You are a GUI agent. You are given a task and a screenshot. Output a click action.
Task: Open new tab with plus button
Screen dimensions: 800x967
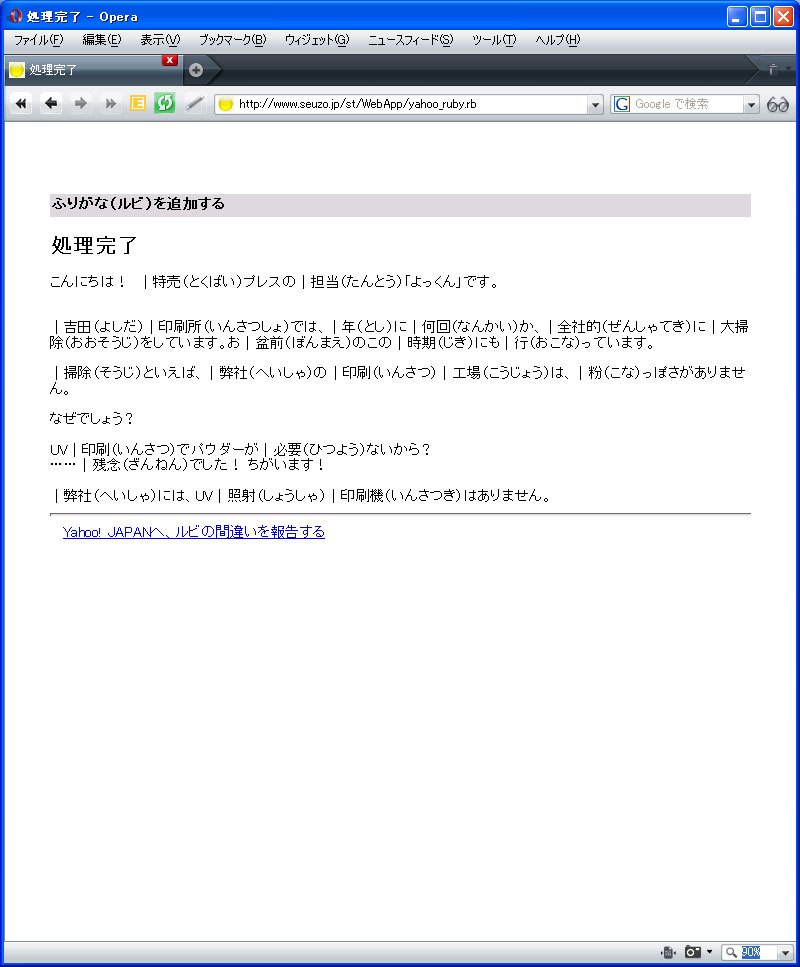pos(196,70)
